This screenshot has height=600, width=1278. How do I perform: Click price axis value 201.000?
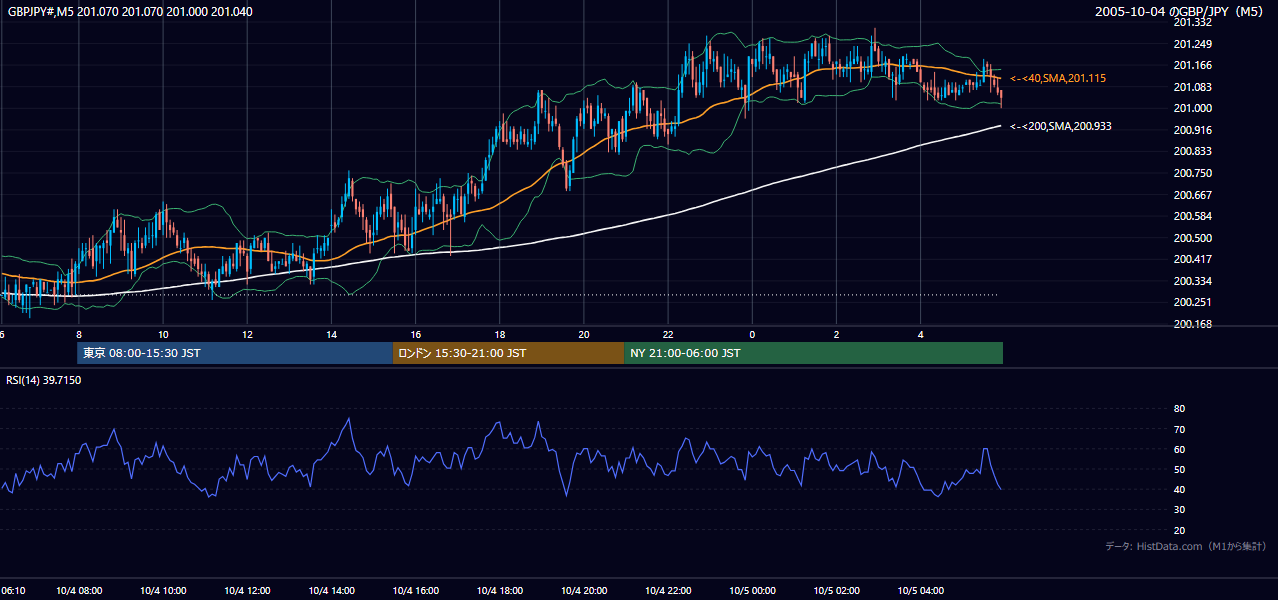coord(1193,108)
